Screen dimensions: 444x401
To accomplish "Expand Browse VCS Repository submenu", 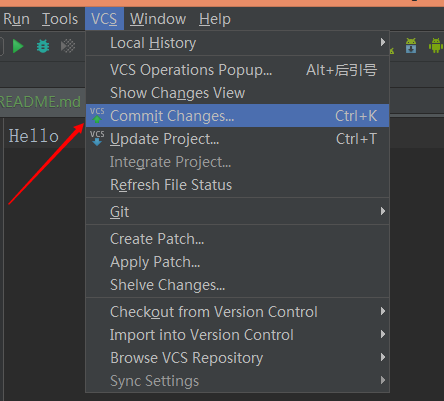I will (x=237, y=358).
